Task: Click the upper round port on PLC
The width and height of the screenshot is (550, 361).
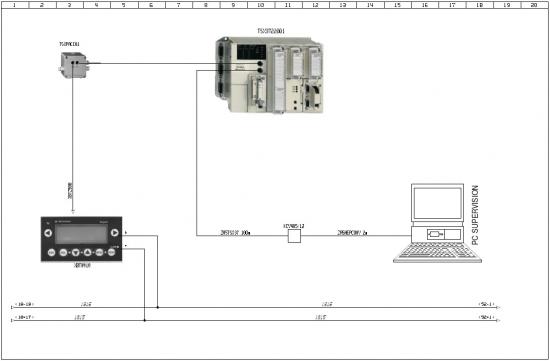Action: [x=260, y=63]
